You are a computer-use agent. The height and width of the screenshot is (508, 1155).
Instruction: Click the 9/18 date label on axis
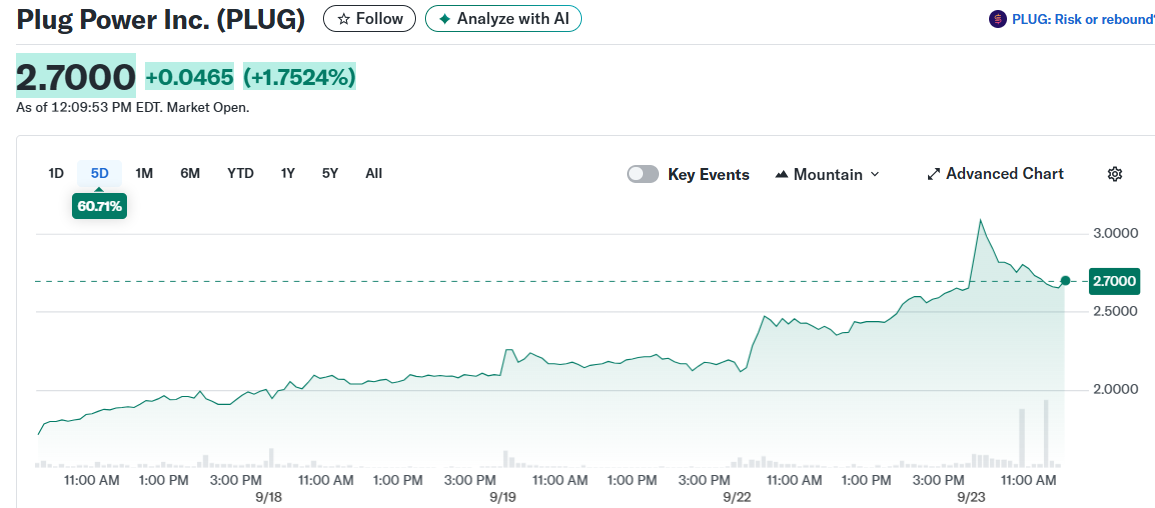click(x=268, y=497)
